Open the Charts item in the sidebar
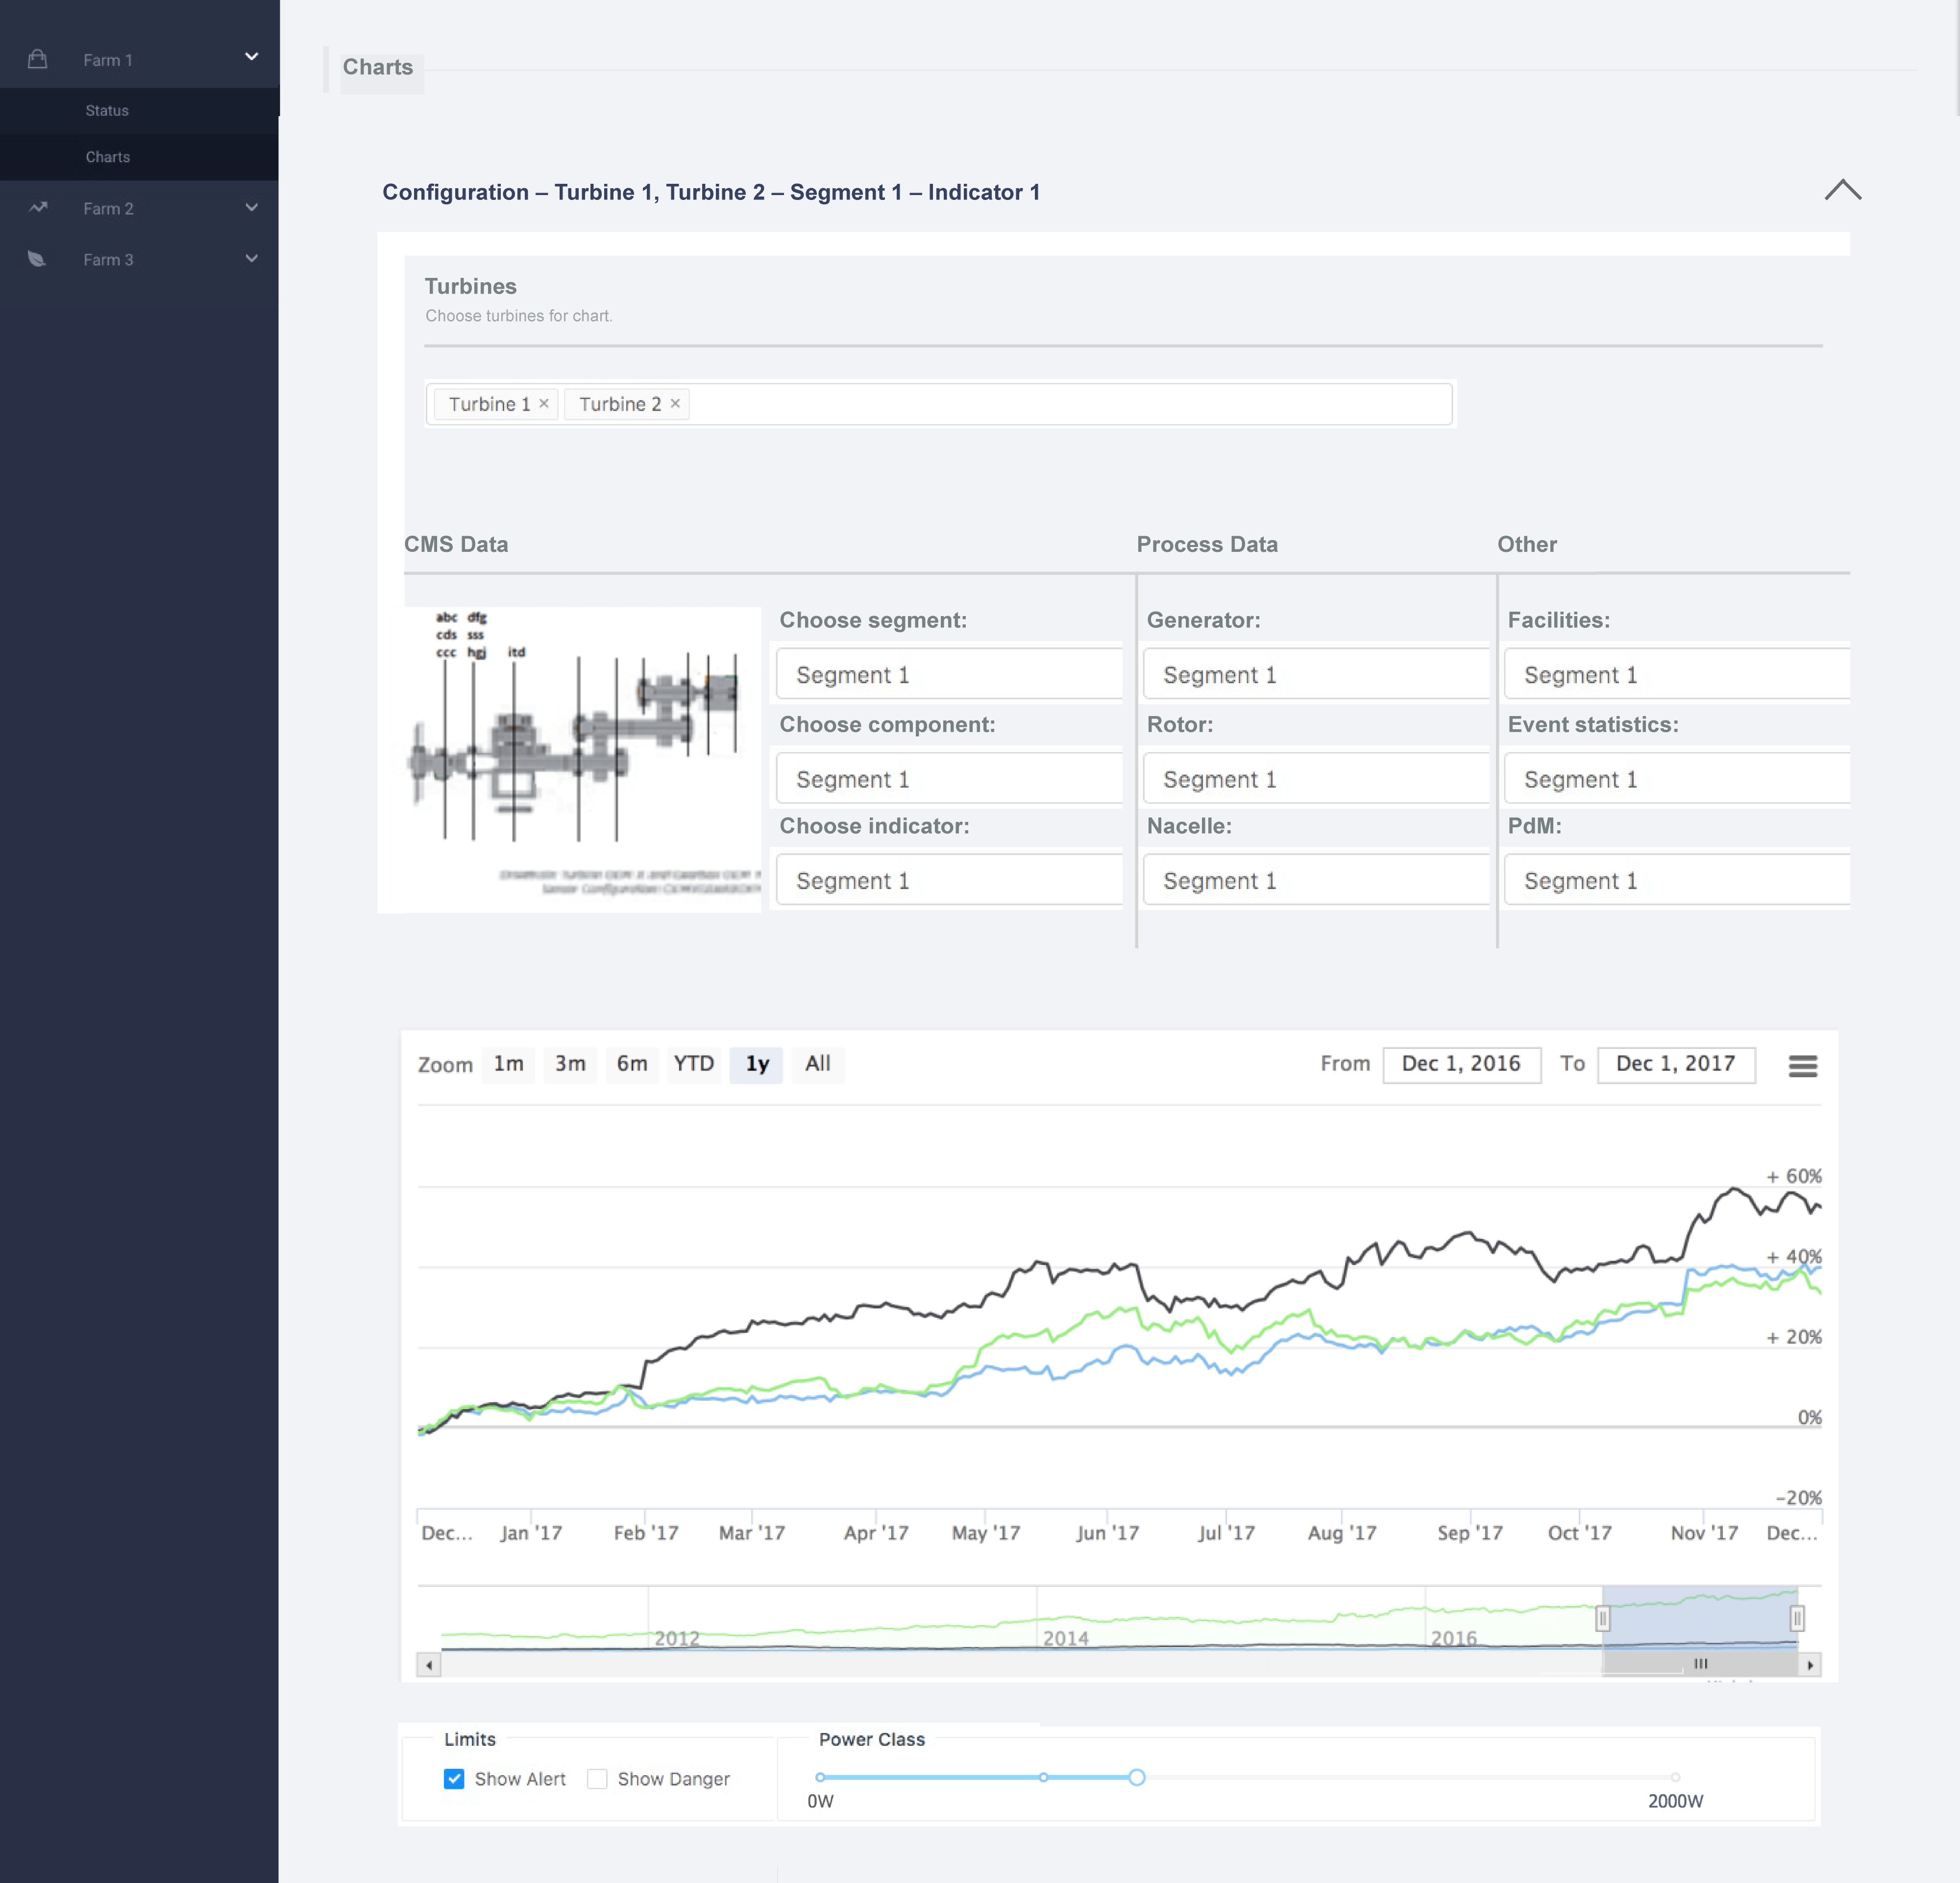This screenshot has width=1960, height=1883. click(108, 157)
